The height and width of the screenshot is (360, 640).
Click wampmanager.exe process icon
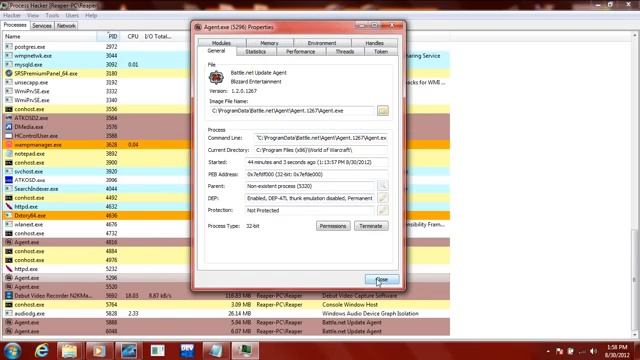[9, 144]
